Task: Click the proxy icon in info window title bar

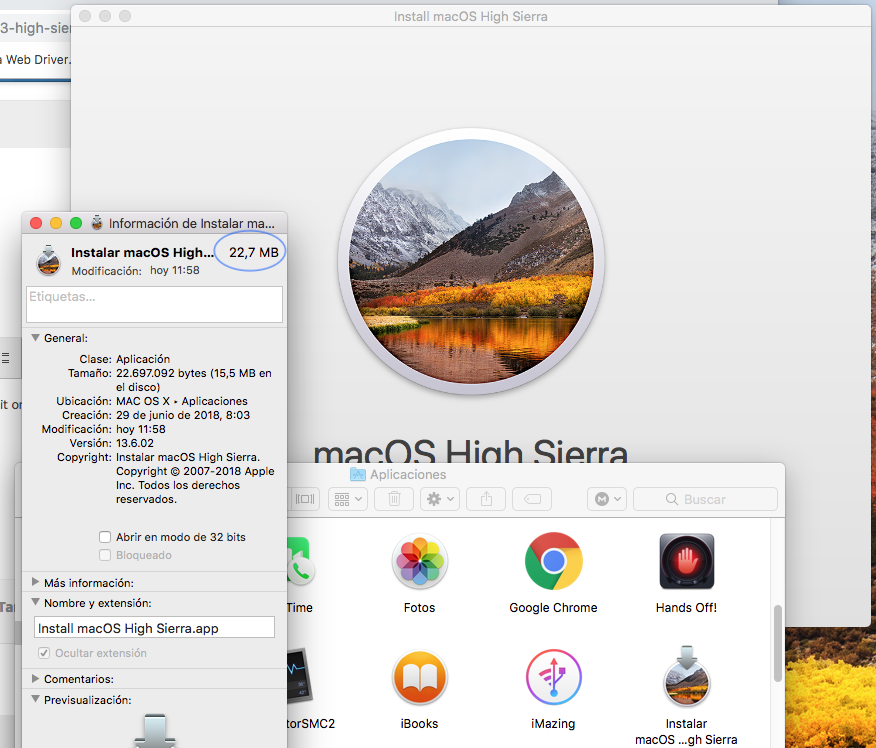Action: click(97, 223)
